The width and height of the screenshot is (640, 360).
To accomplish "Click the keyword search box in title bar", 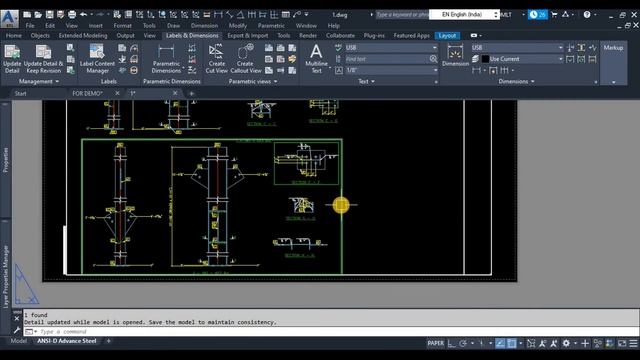I will 402,15.
